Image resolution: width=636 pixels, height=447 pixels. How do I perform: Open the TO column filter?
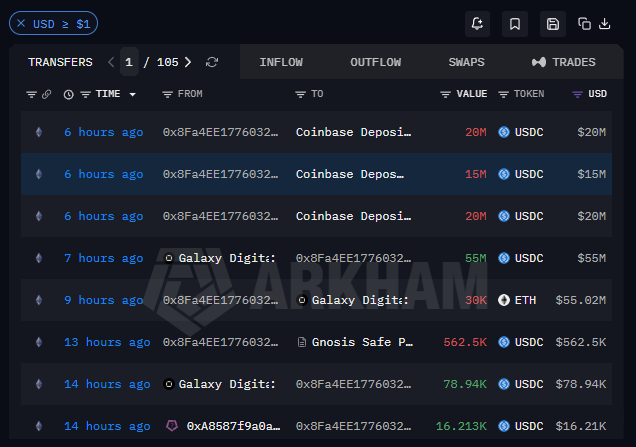(x=300, y=95)
